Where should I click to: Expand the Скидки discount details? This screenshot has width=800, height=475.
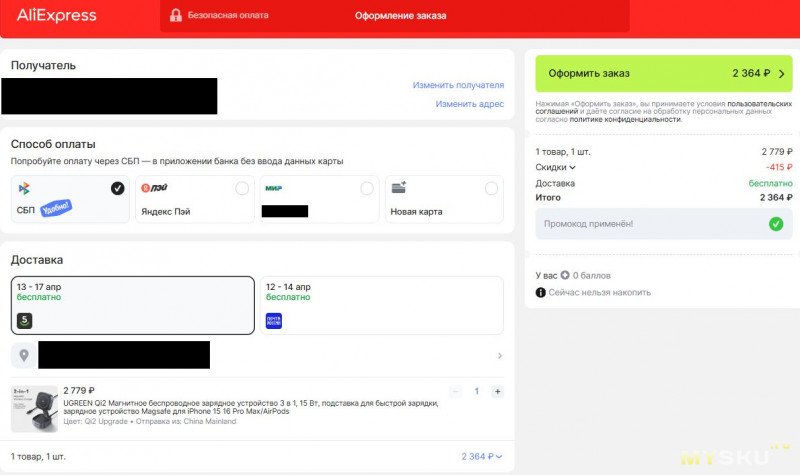[x=556, y=168]
